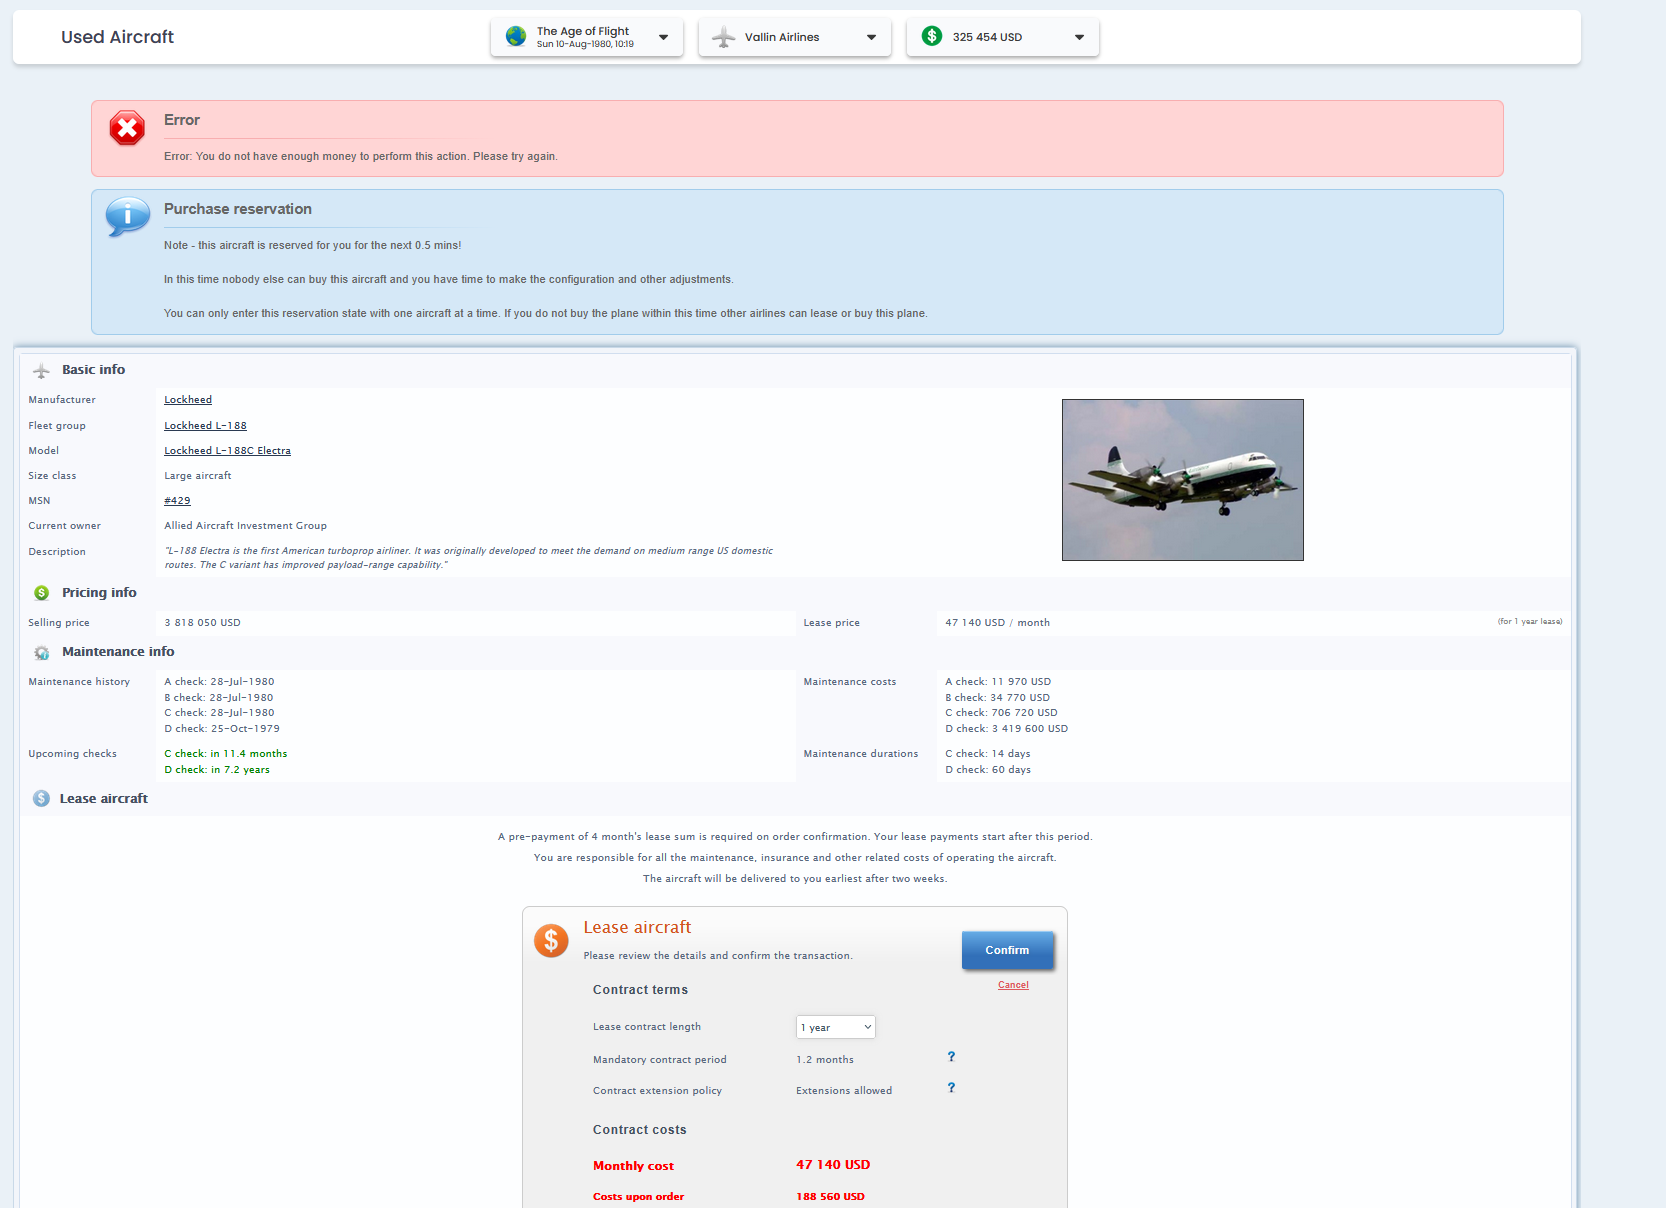Click the globe icon beside The Age of Flight
Screen dimensions: 1666x1208
pos(515,36)
